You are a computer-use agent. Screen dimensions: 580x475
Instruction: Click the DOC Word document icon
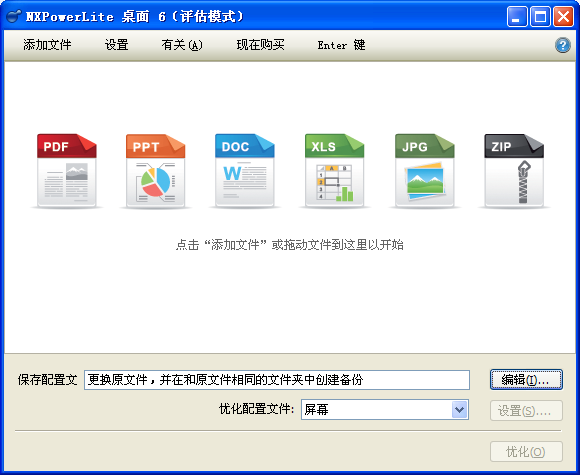tap(245, 171)
